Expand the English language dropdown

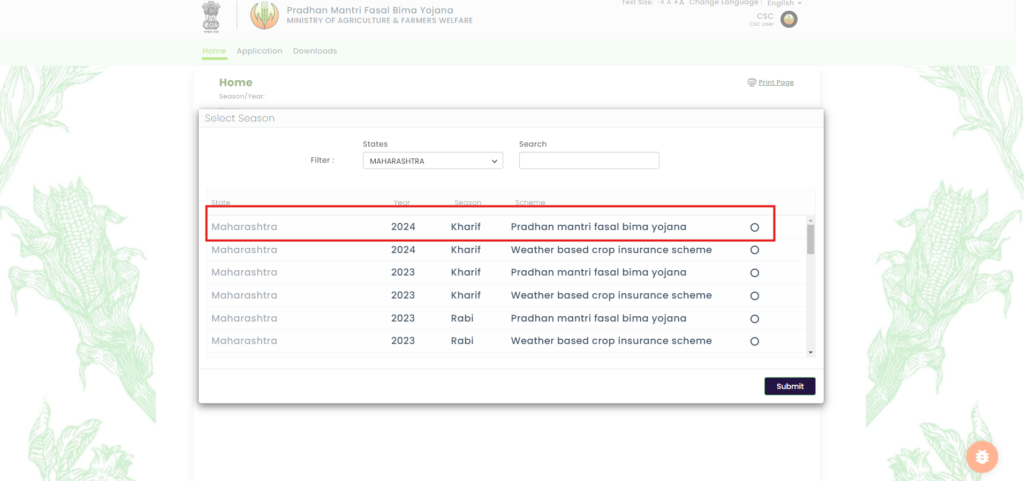pyautogui.click(x=784, y=4)
